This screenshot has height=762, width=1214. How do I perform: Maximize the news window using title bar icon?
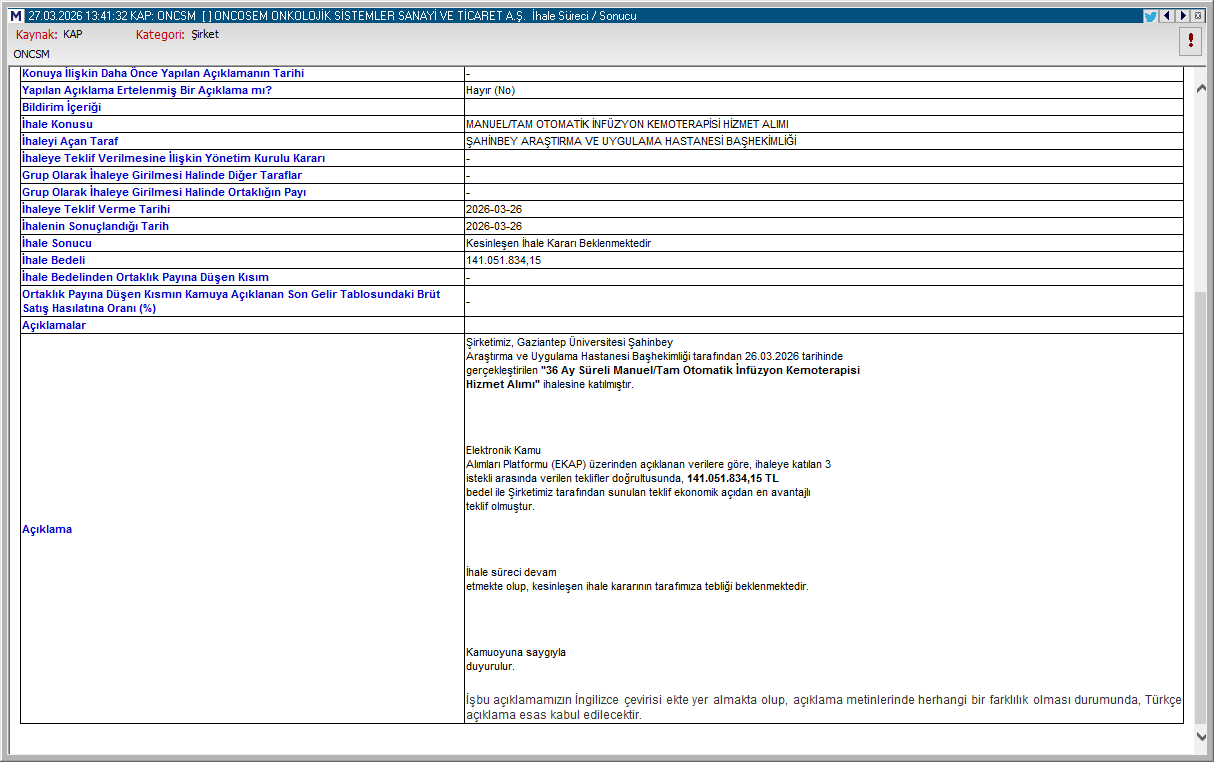click(1198, 16)
